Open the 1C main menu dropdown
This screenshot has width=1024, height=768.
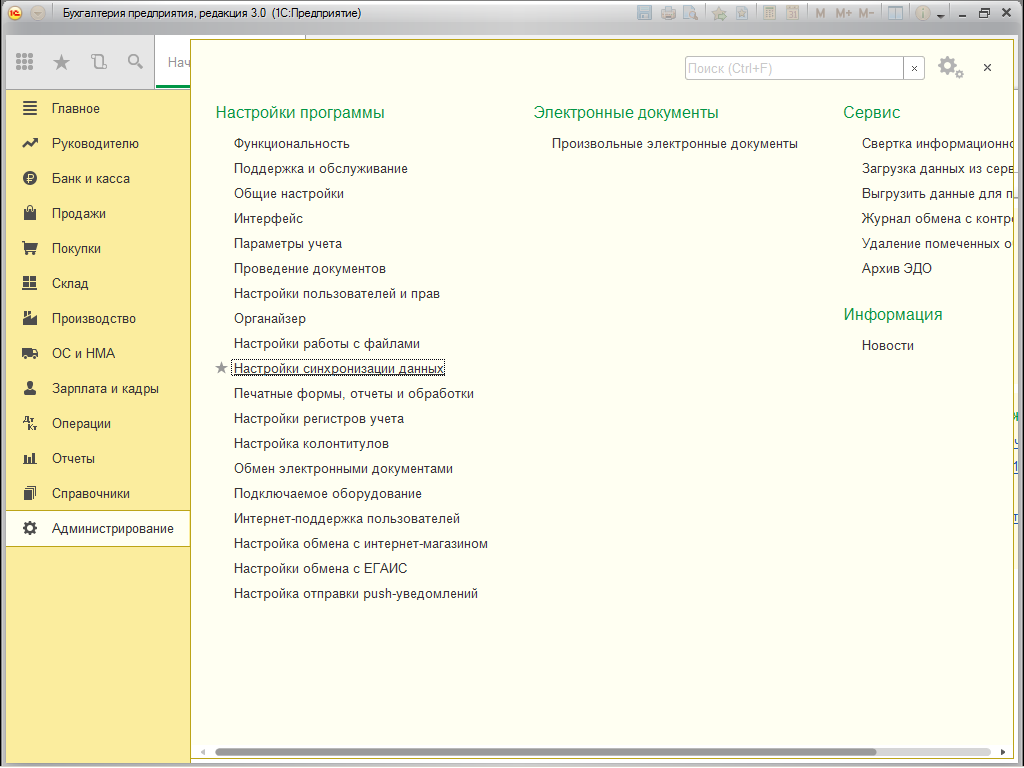click(x=38, y=13)
